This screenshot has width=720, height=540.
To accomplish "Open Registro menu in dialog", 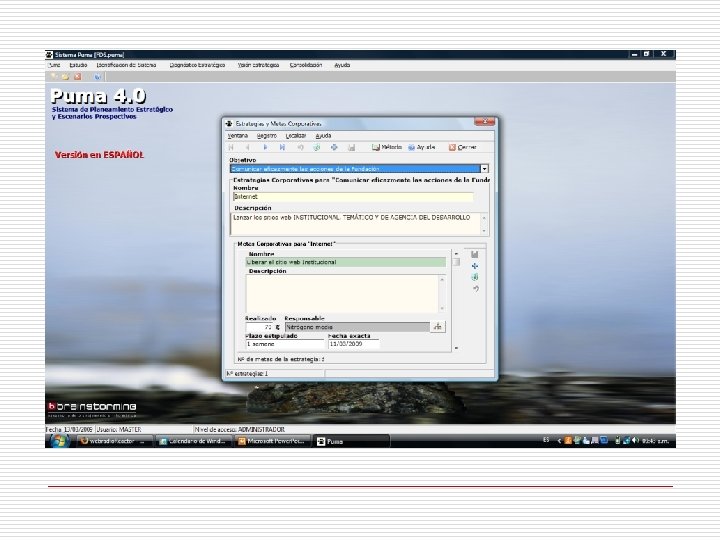I will click(x=266, y=136).
